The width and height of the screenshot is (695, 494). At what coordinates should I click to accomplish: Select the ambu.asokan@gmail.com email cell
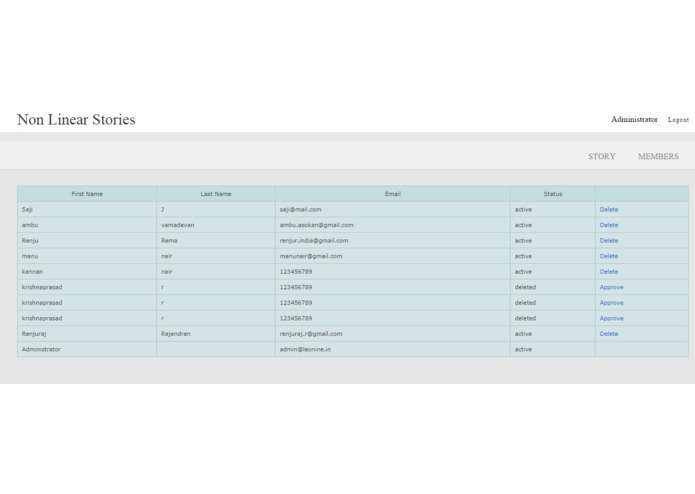click(393, 225)
